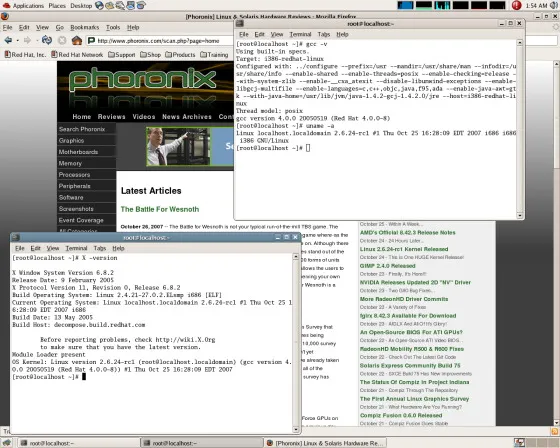Open the green memory monitor graph
Viewport: 560px width, 448px height.
(x=424, y=5)
